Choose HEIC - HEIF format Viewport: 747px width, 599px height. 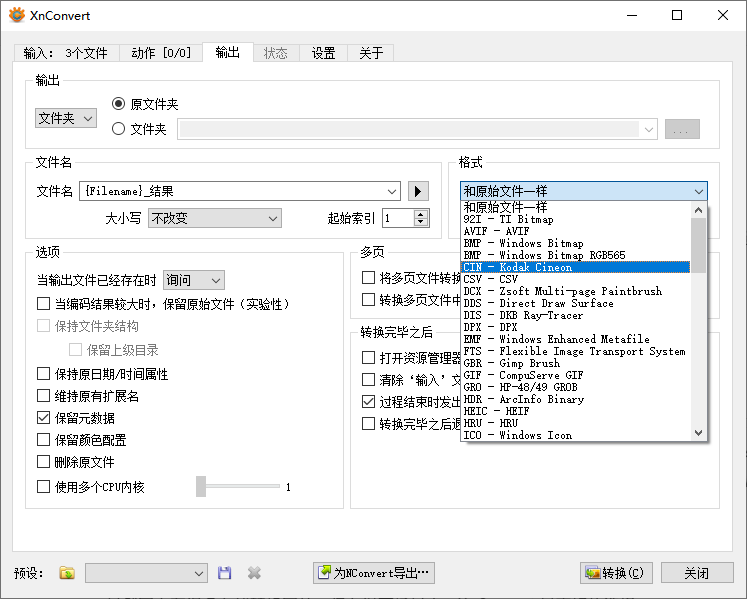[x=575, y=411]
